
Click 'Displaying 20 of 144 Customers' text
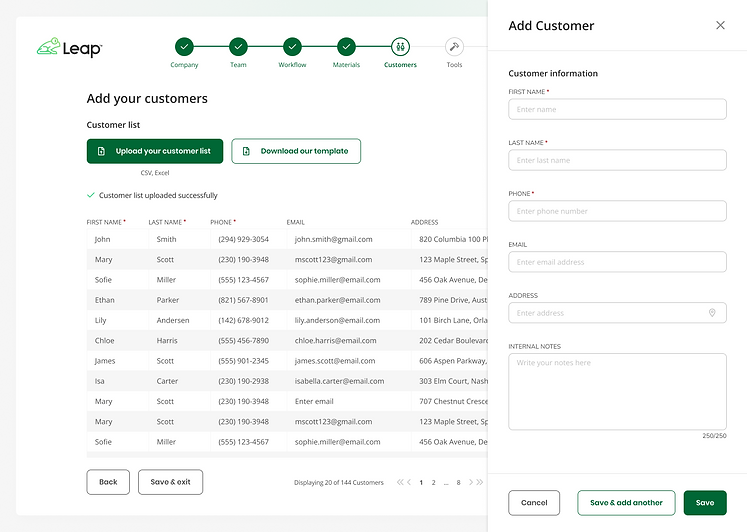339,482
